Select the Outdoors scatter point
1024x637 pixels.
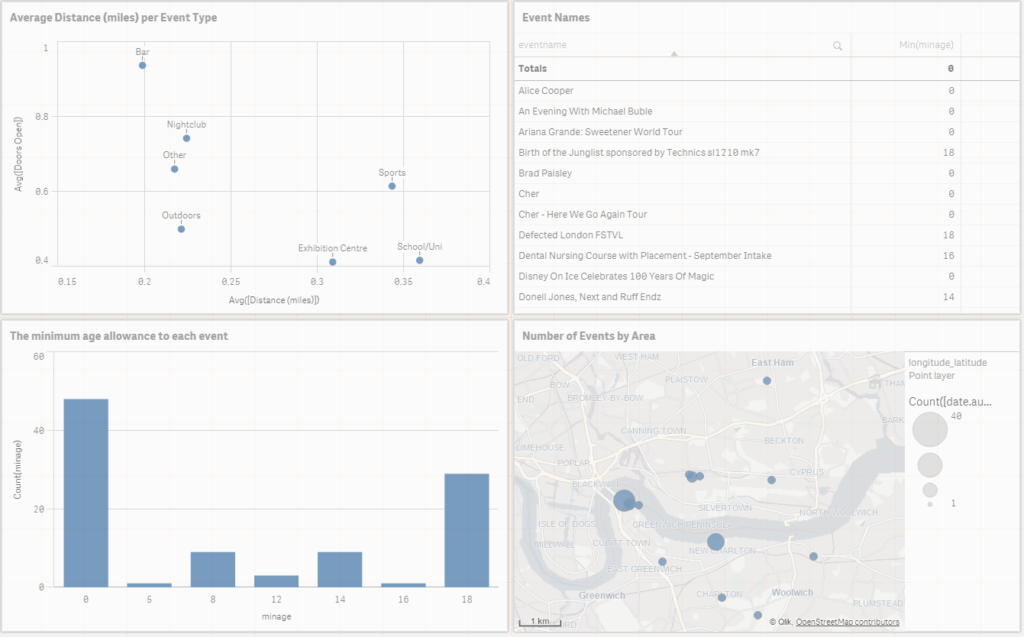(182, 229)
